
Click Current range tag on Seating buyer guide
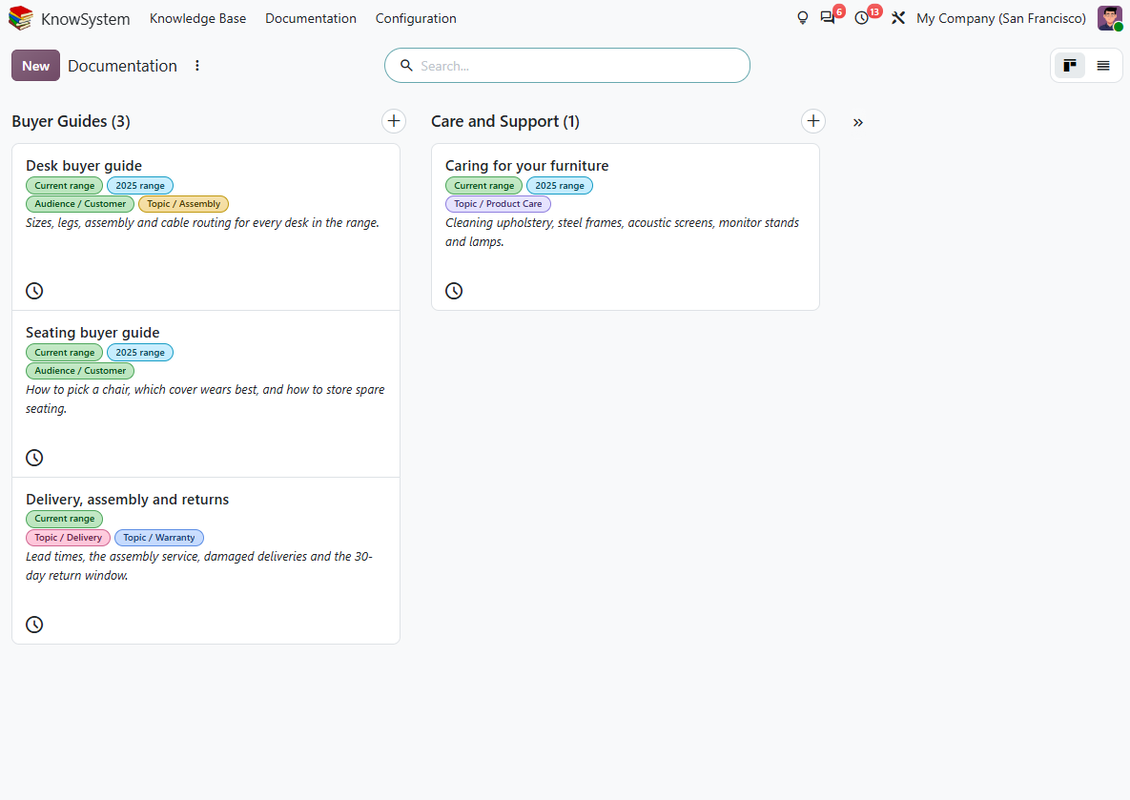click(64, 352)
